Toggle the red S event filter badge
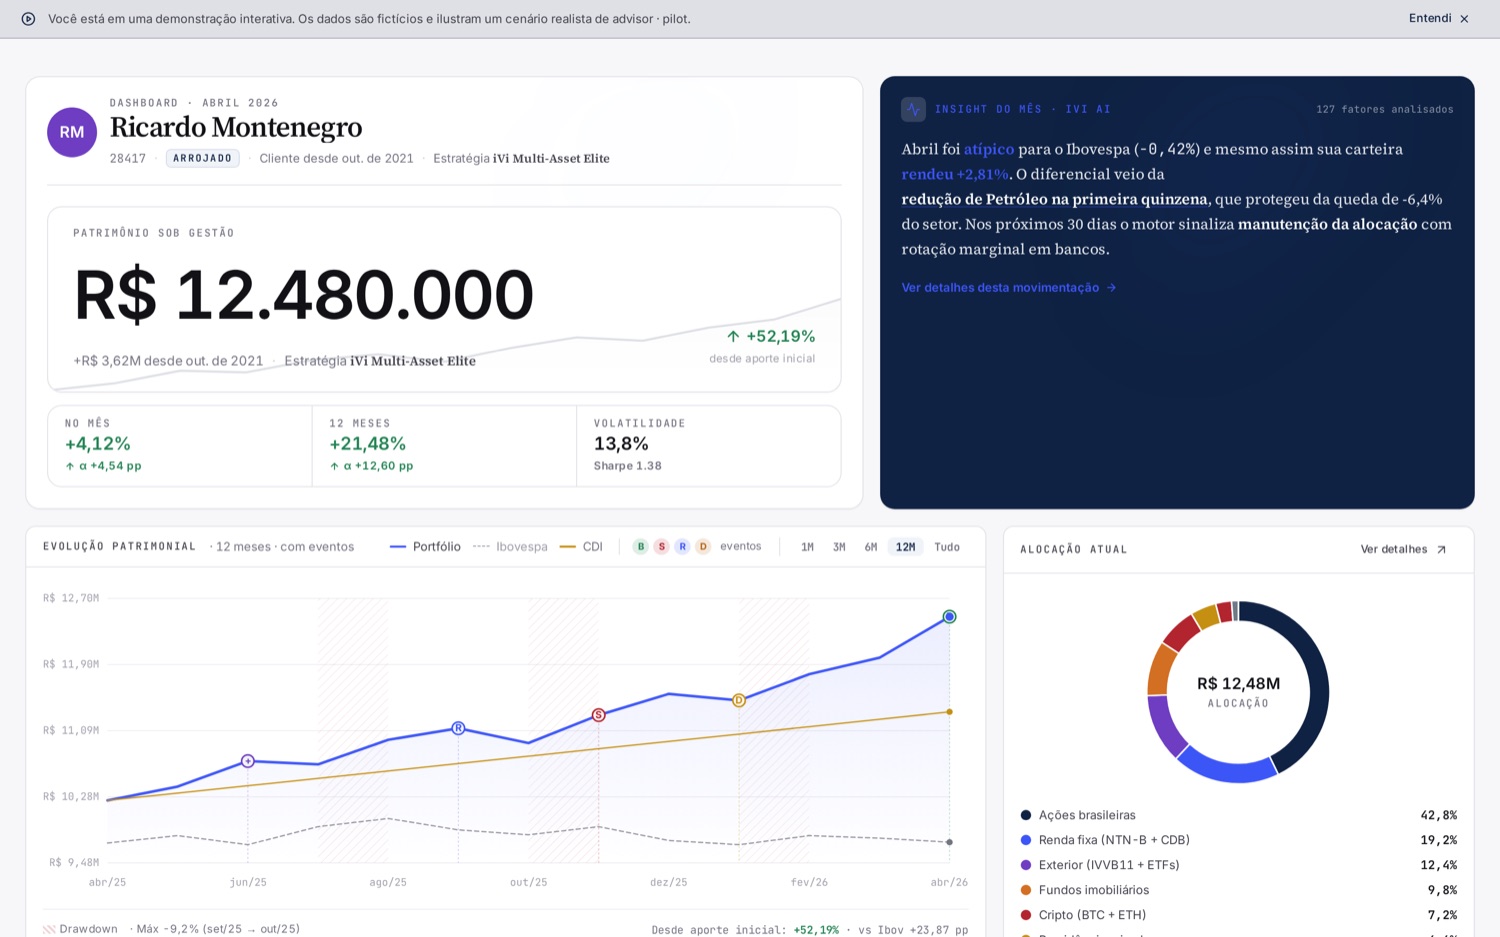1500x937 pixels. pos(662,547)
